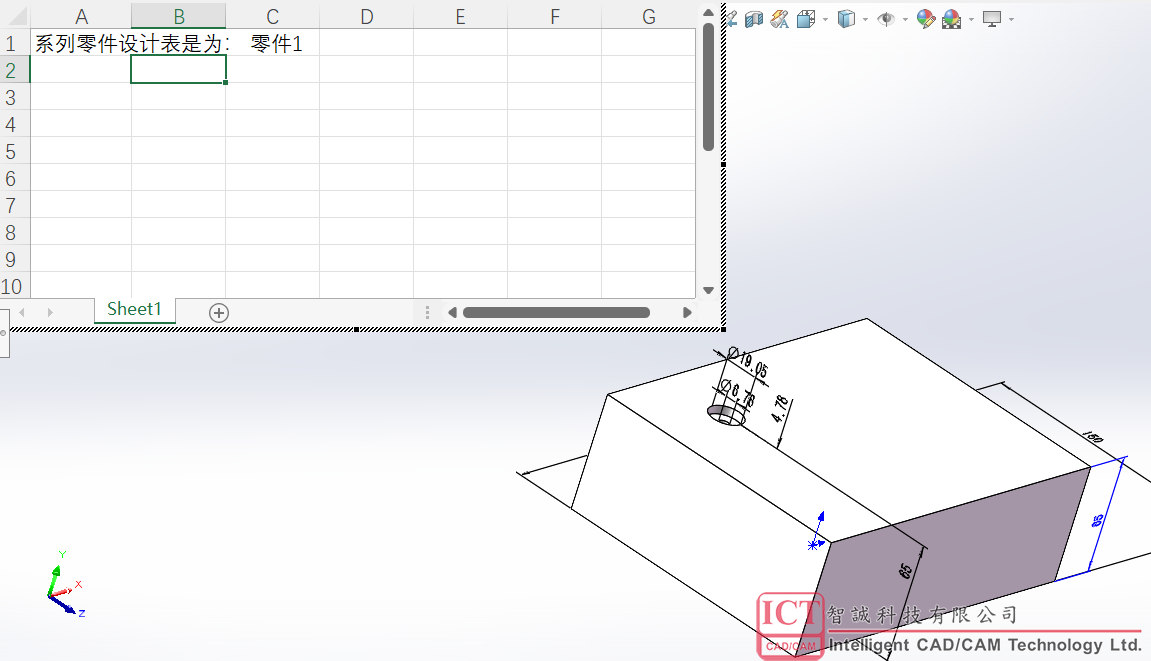Expand Hide/Show Items dropdown arrow
This screenshot has height=661, width=1151.
coord(905,20)
